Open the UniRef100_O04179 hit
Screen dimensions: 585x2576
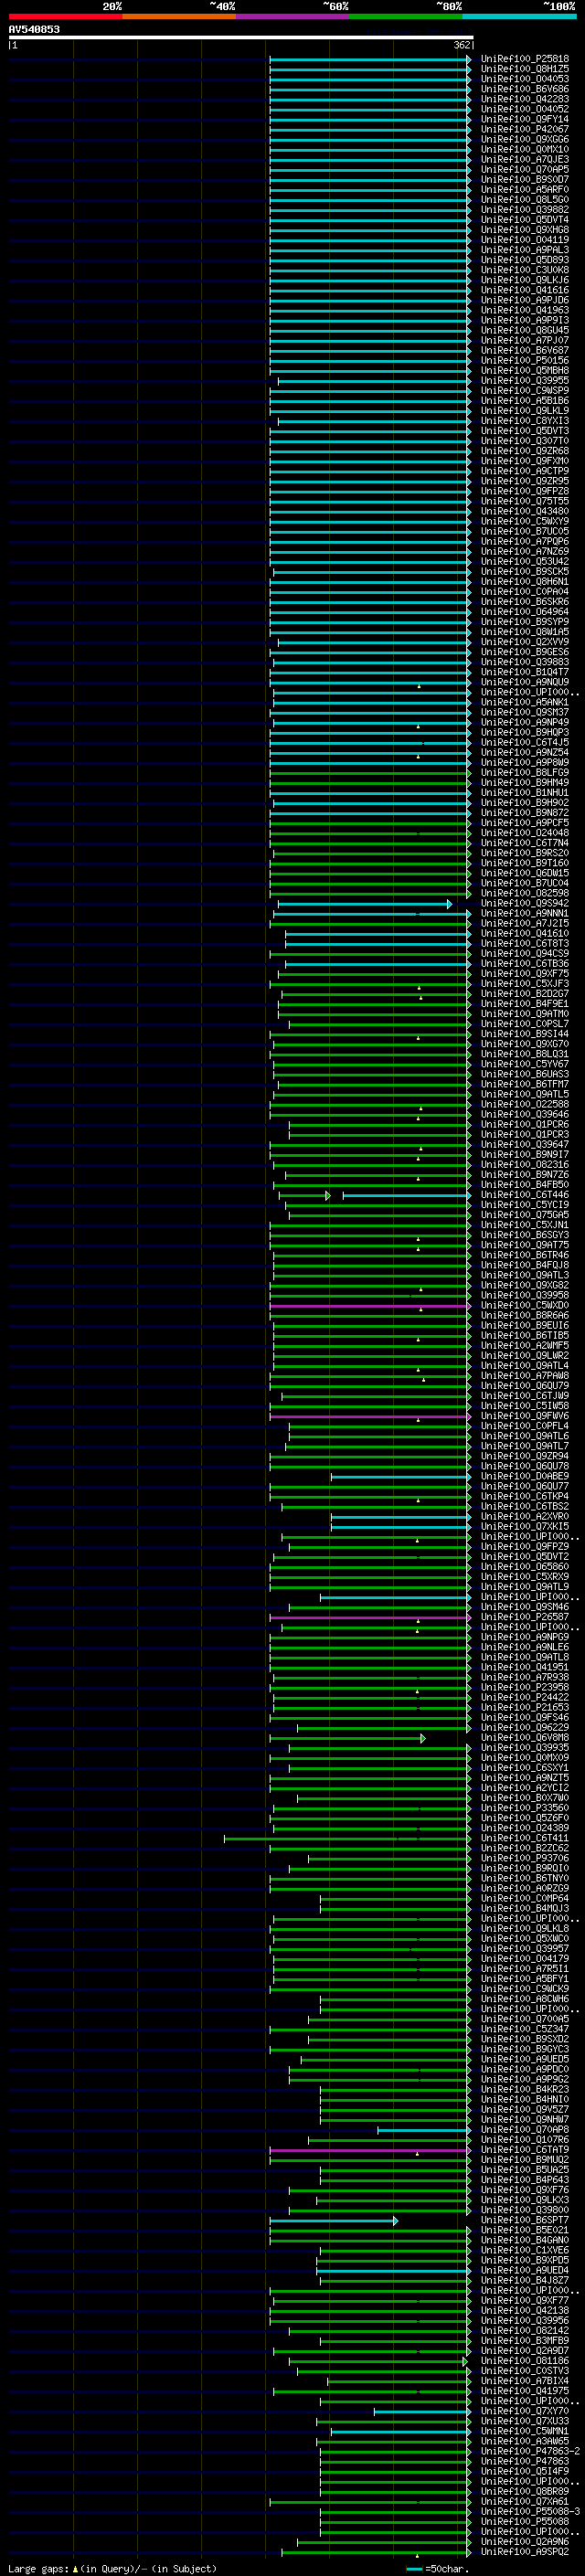pyautogui.click(x=524, y=1960)
